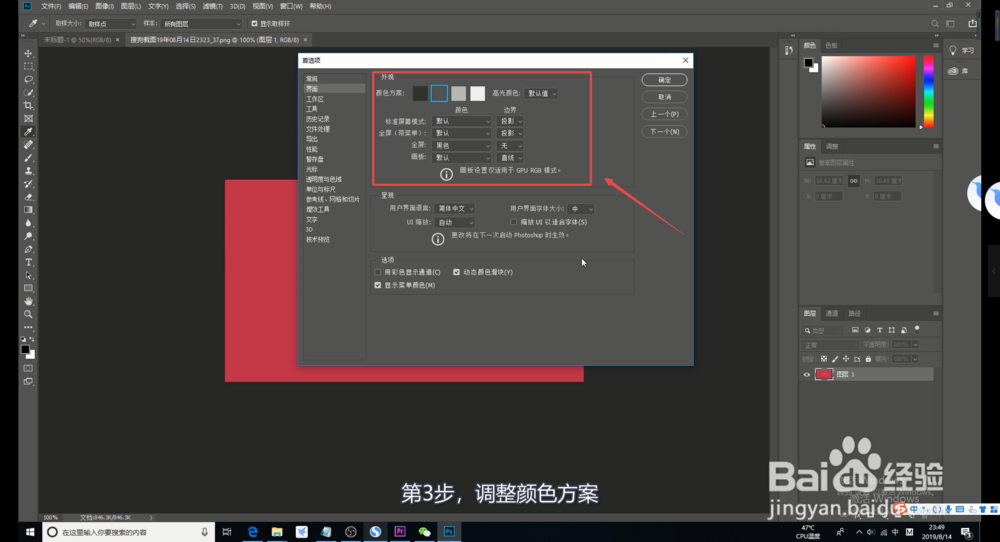
Task: Switch to the 通道 (Channels) tab
Action: click(832, 314)
